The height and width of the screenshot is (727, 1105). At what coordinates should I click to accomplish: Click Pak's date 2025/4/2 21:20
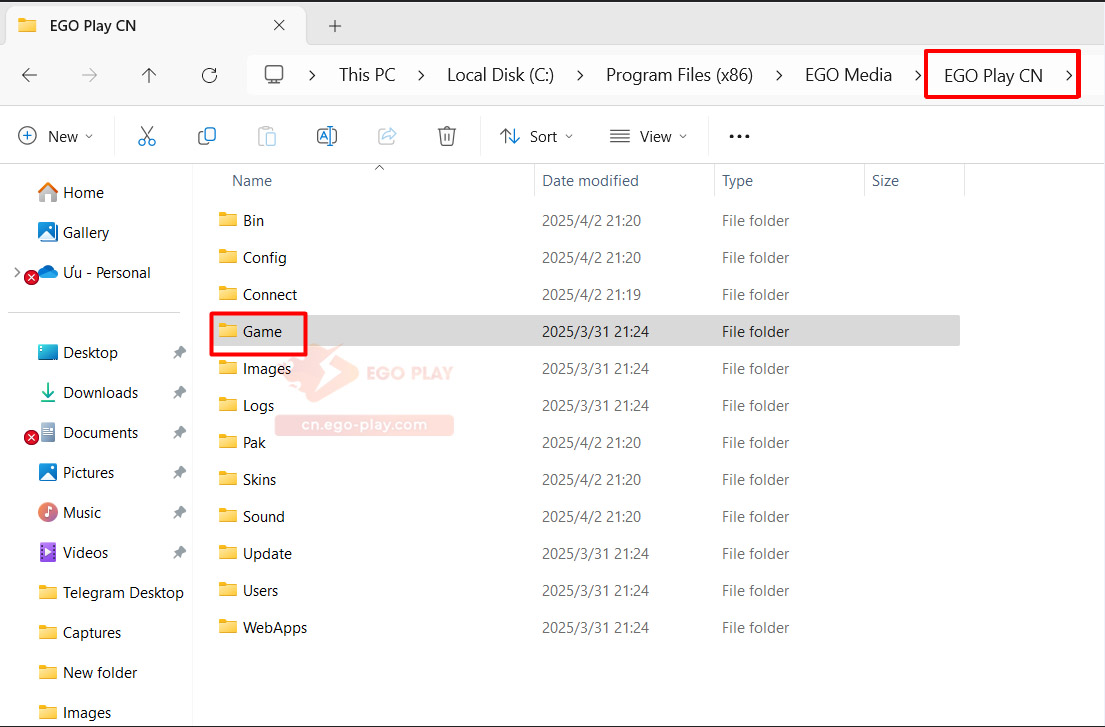(x=591, y=442)
